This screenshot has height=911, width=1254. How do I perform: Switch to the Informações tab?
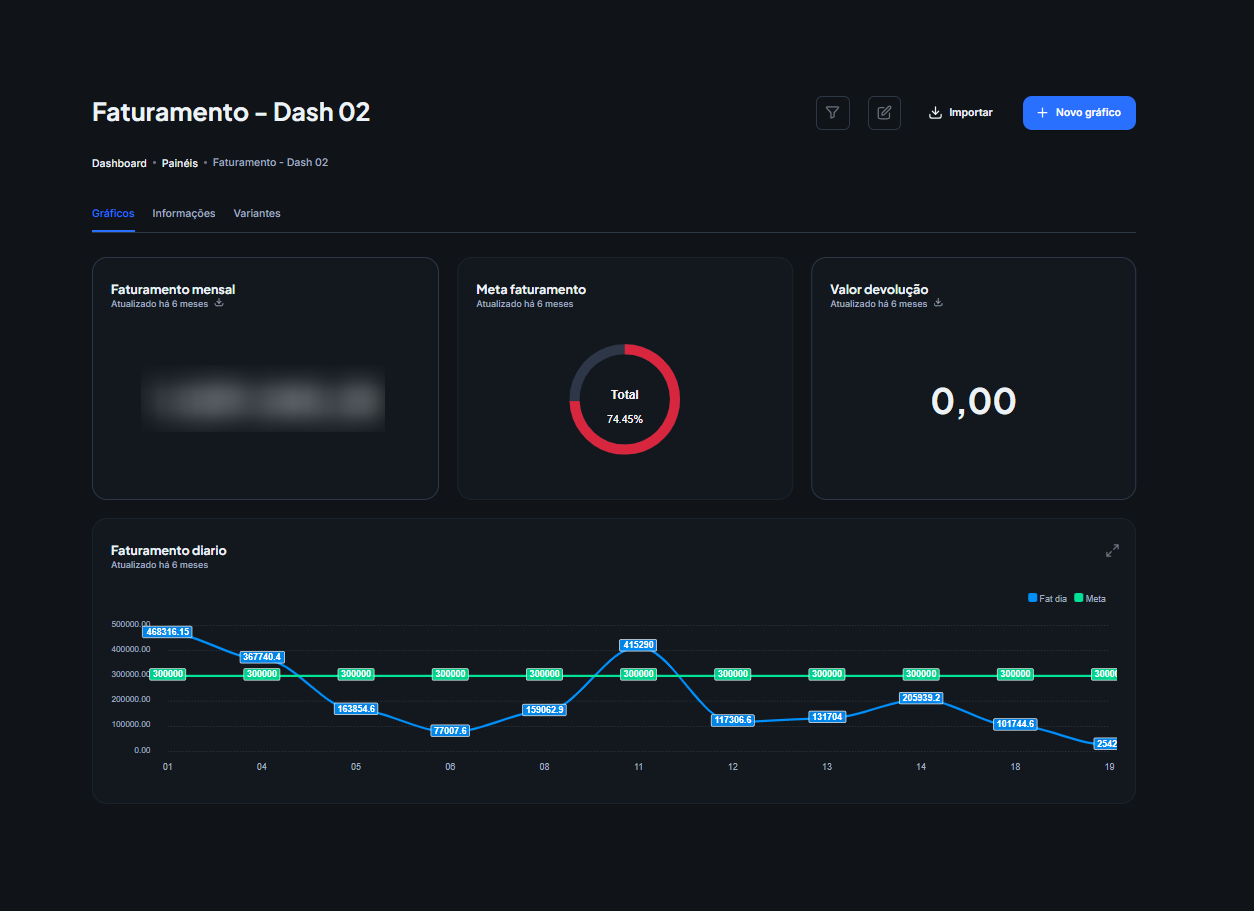pos(184,213)
